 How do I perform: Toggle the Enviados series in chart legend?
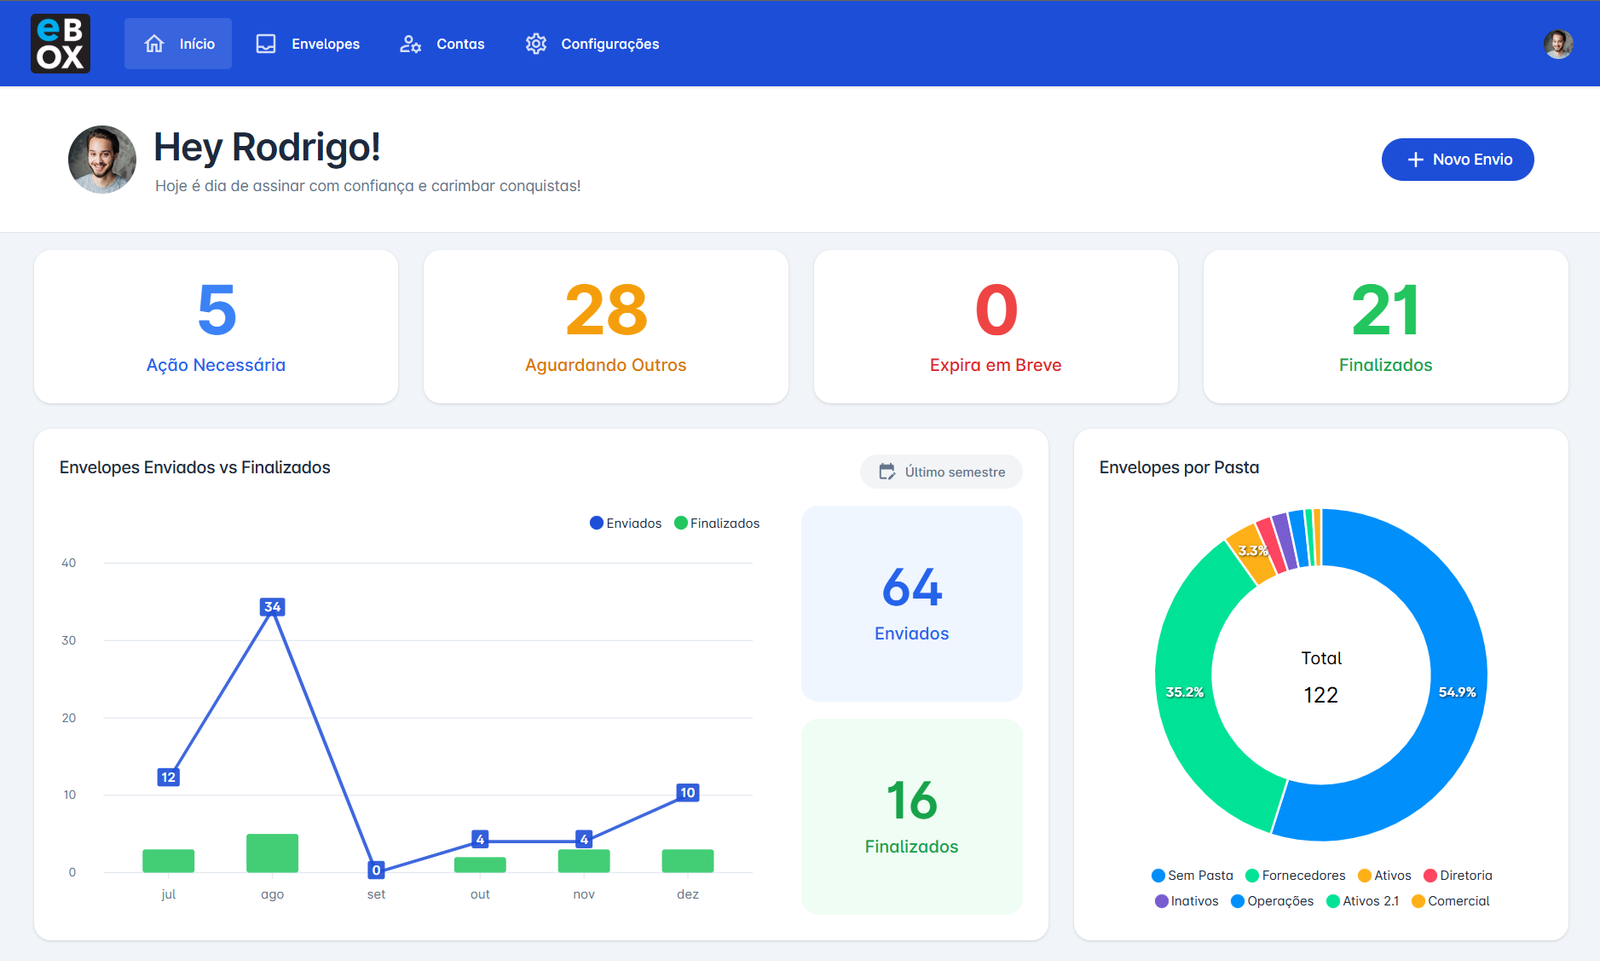click(x=626, y=523)
